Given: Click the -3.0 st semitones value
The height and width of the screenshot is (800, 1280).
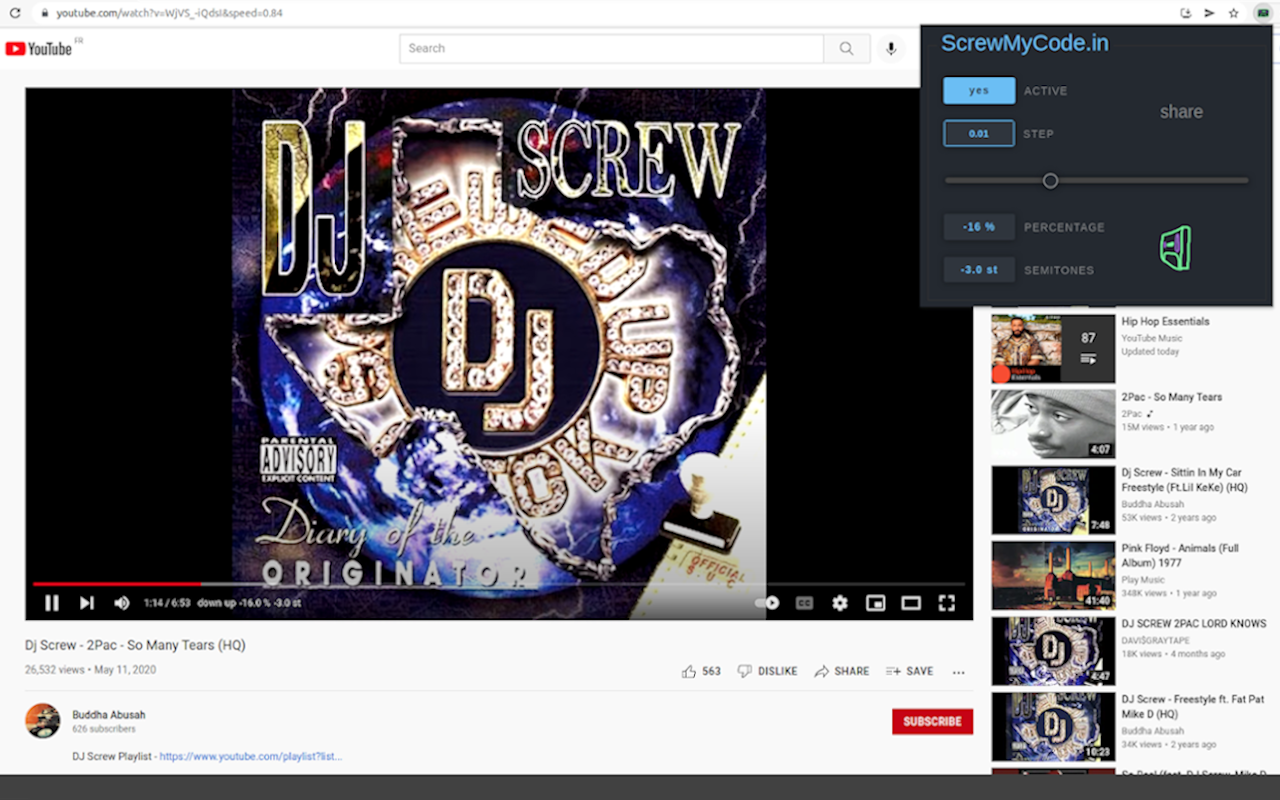Looking at the screenshot, I should click(979, 270).
